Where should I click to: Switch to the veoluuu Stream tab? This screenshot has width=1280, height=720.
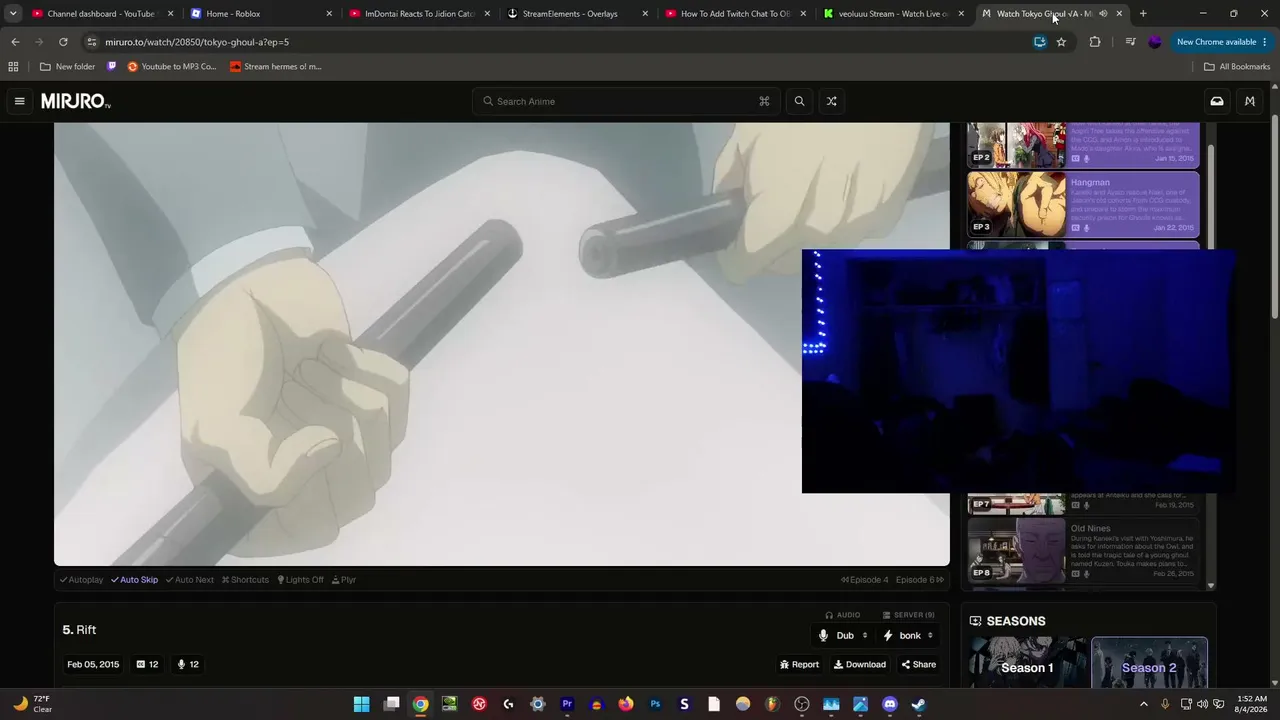[894, 14]
